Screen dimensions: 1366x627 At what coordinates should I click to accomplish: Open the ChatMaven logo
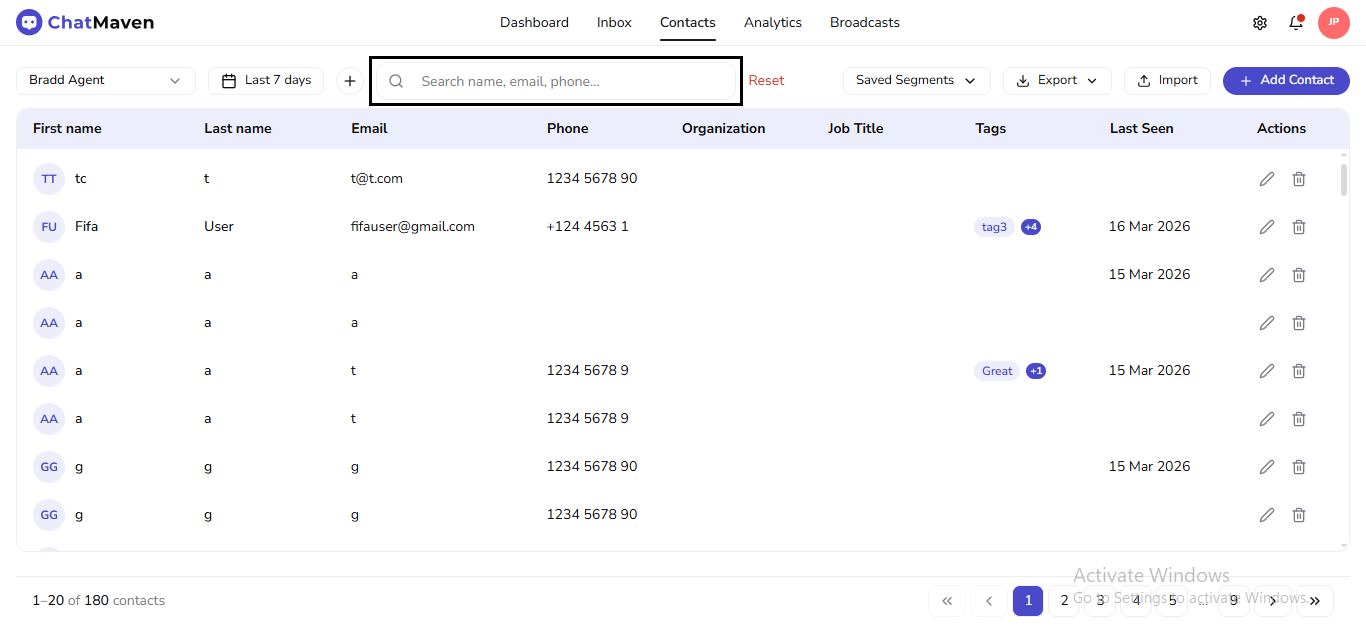point(84,21)
